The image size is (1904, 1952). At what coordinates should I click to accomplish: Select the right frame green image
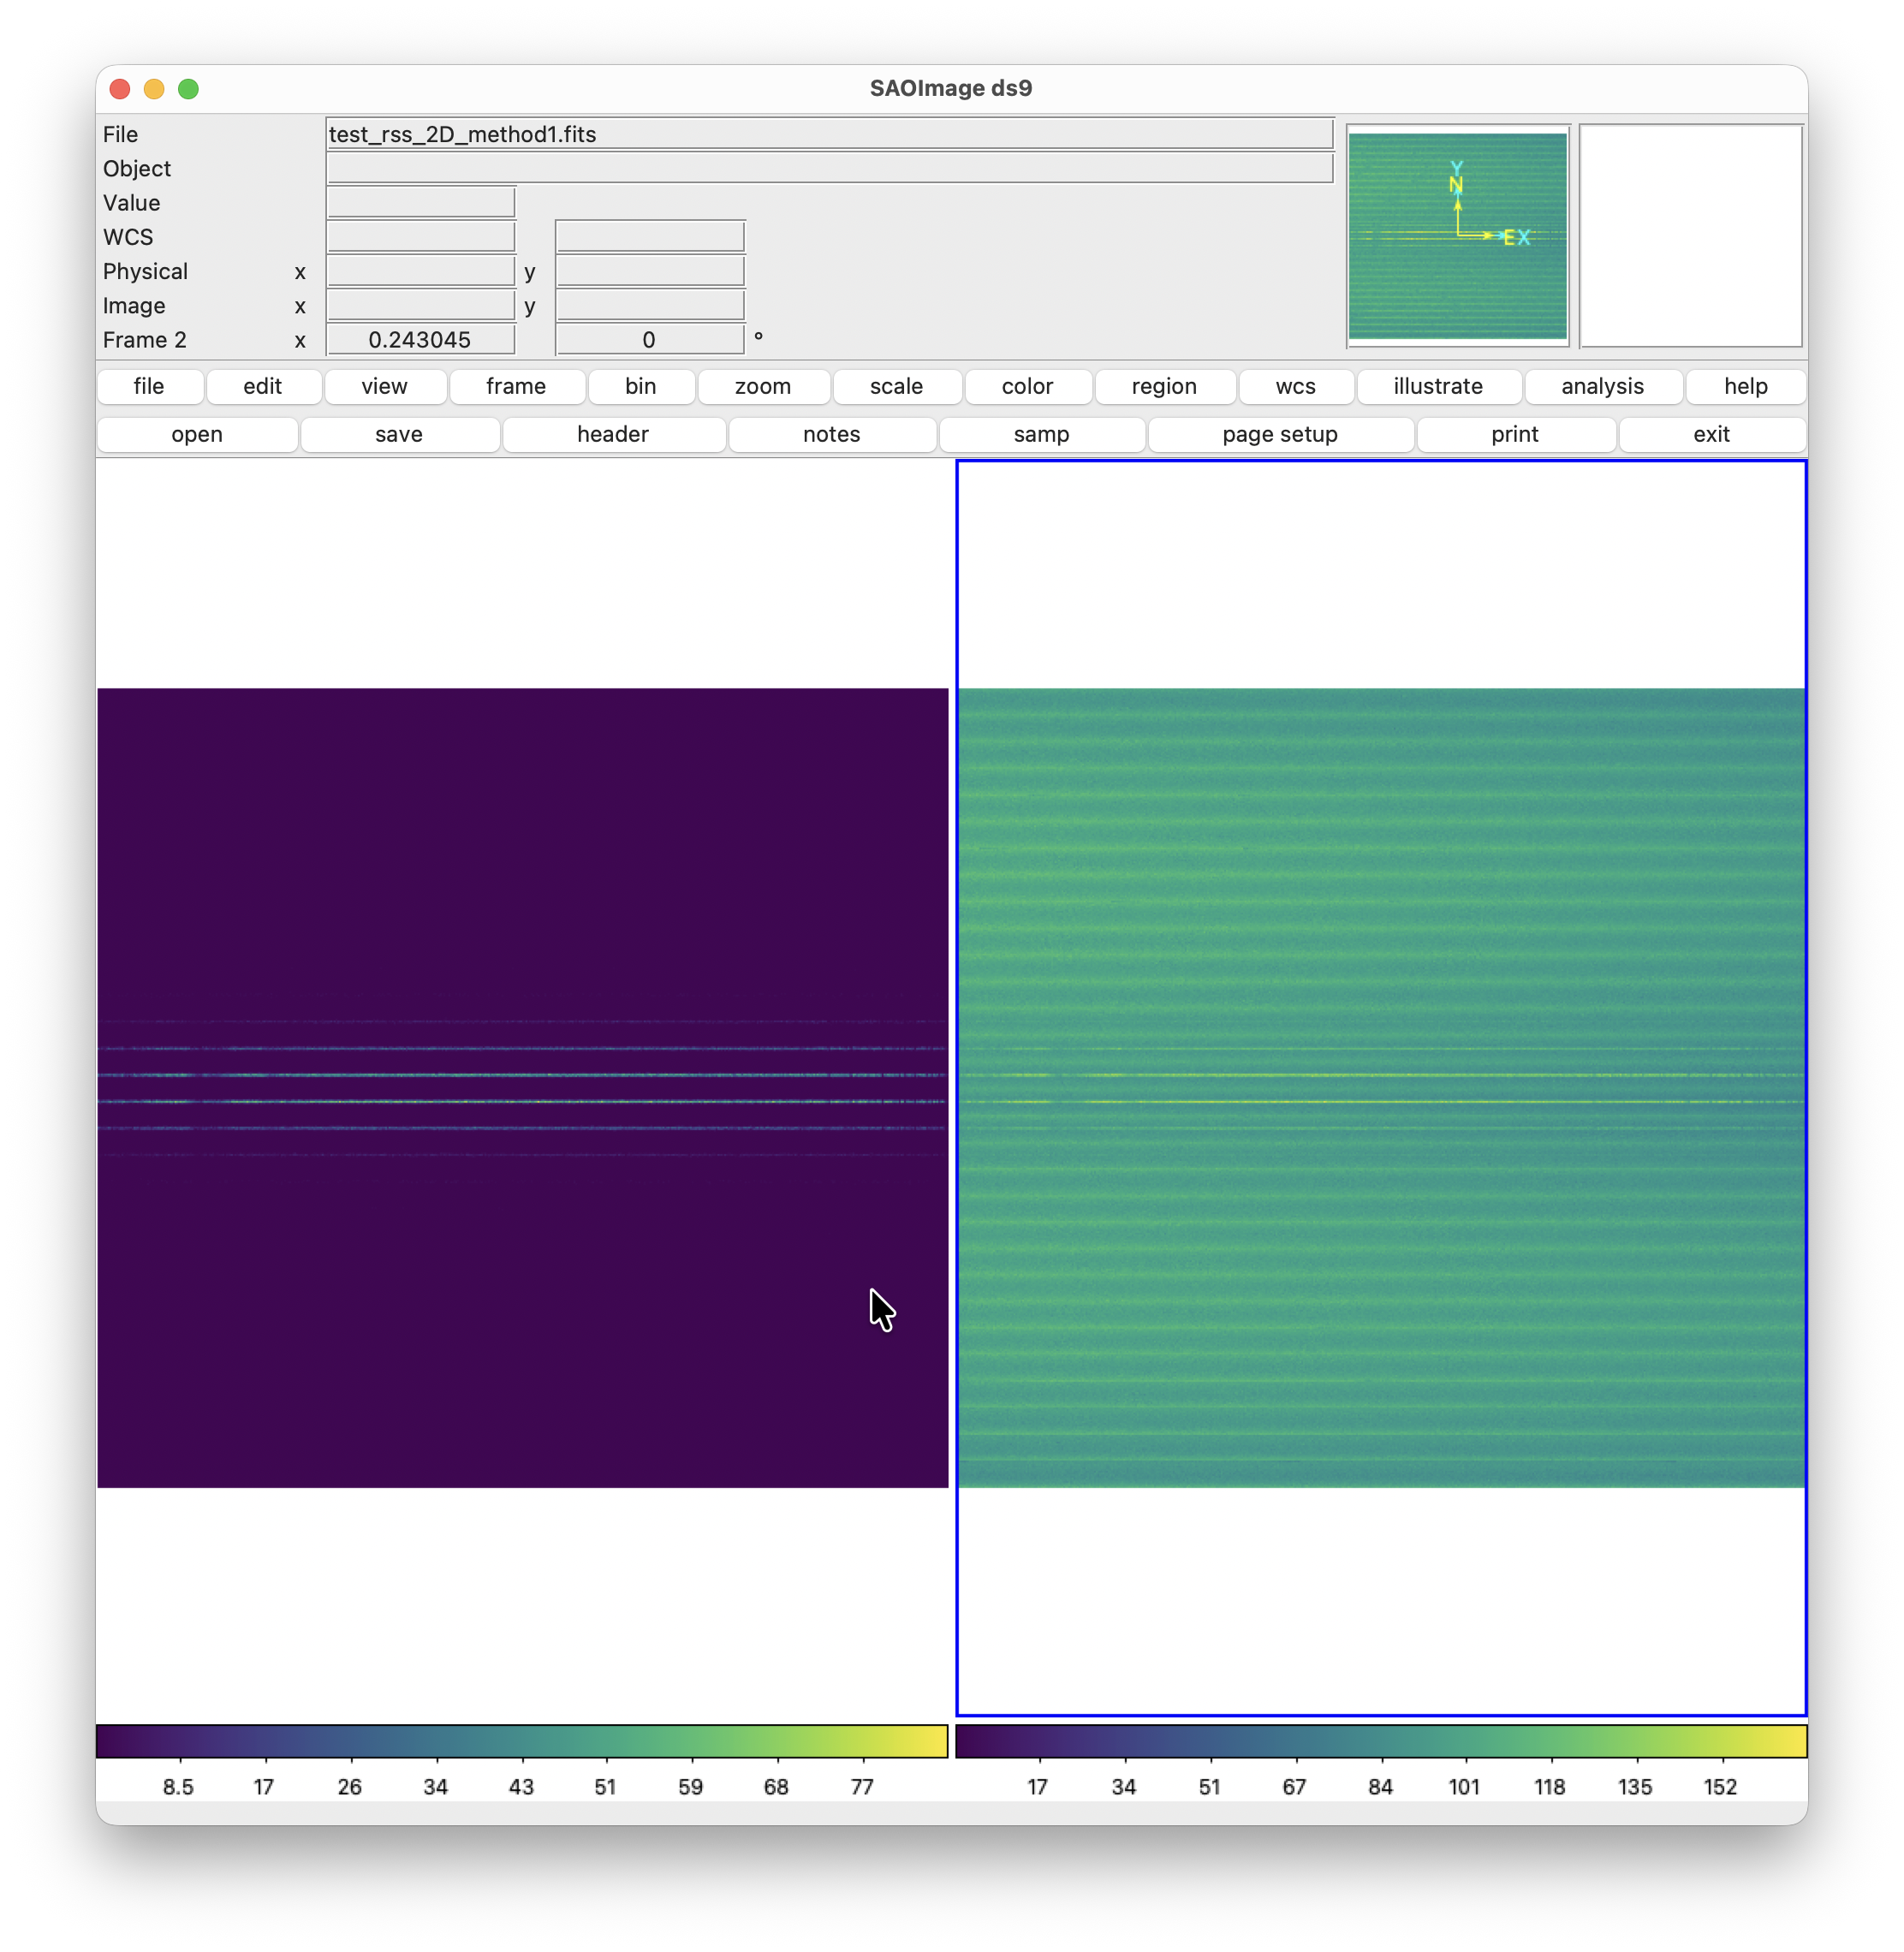pos(1381,1088)
